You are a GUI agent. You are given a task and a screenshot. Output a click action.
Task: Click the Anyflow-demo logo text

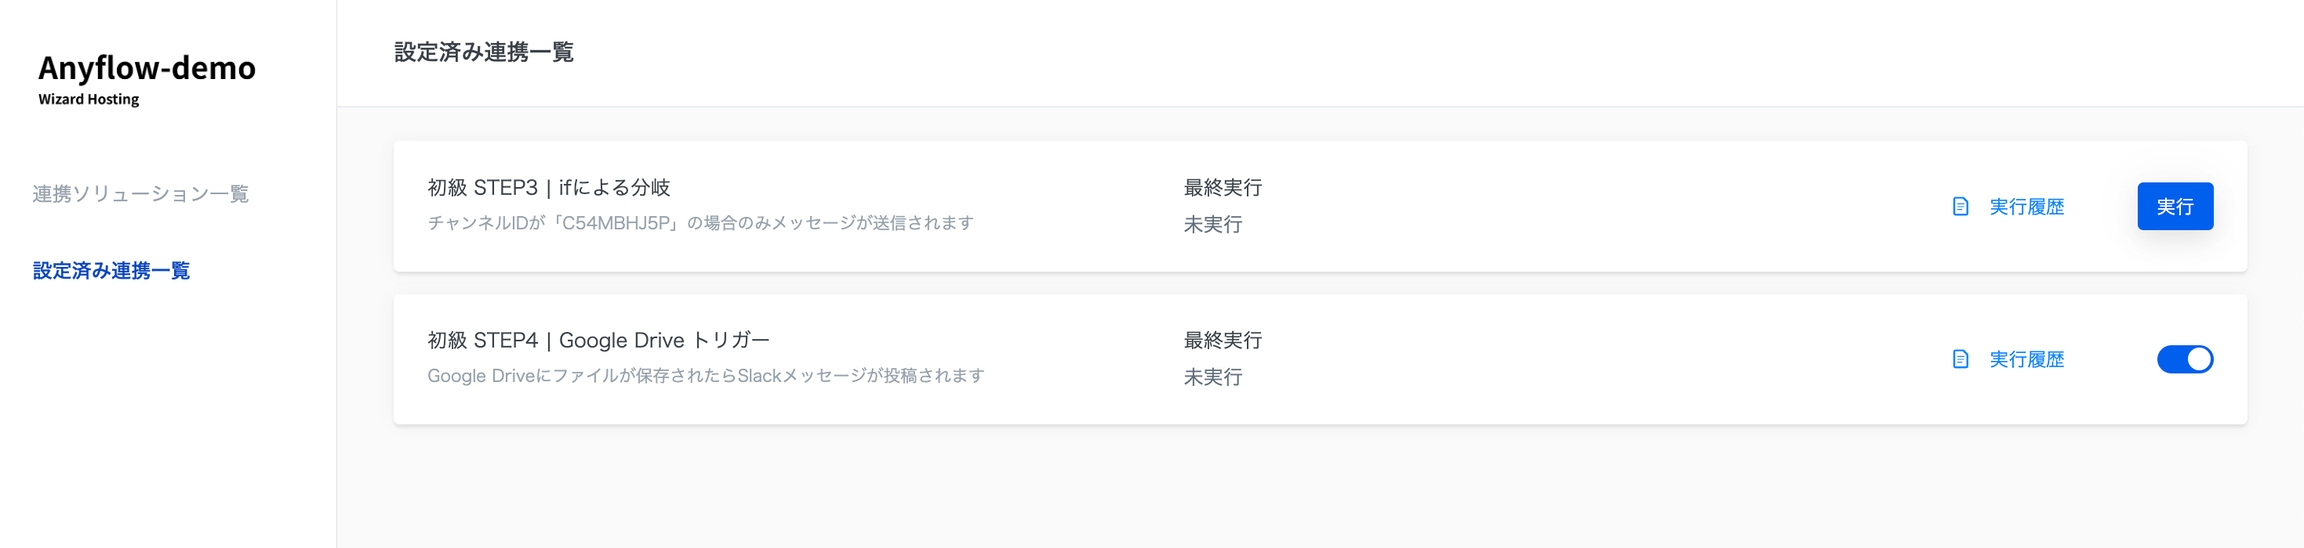tap(147, 68)
